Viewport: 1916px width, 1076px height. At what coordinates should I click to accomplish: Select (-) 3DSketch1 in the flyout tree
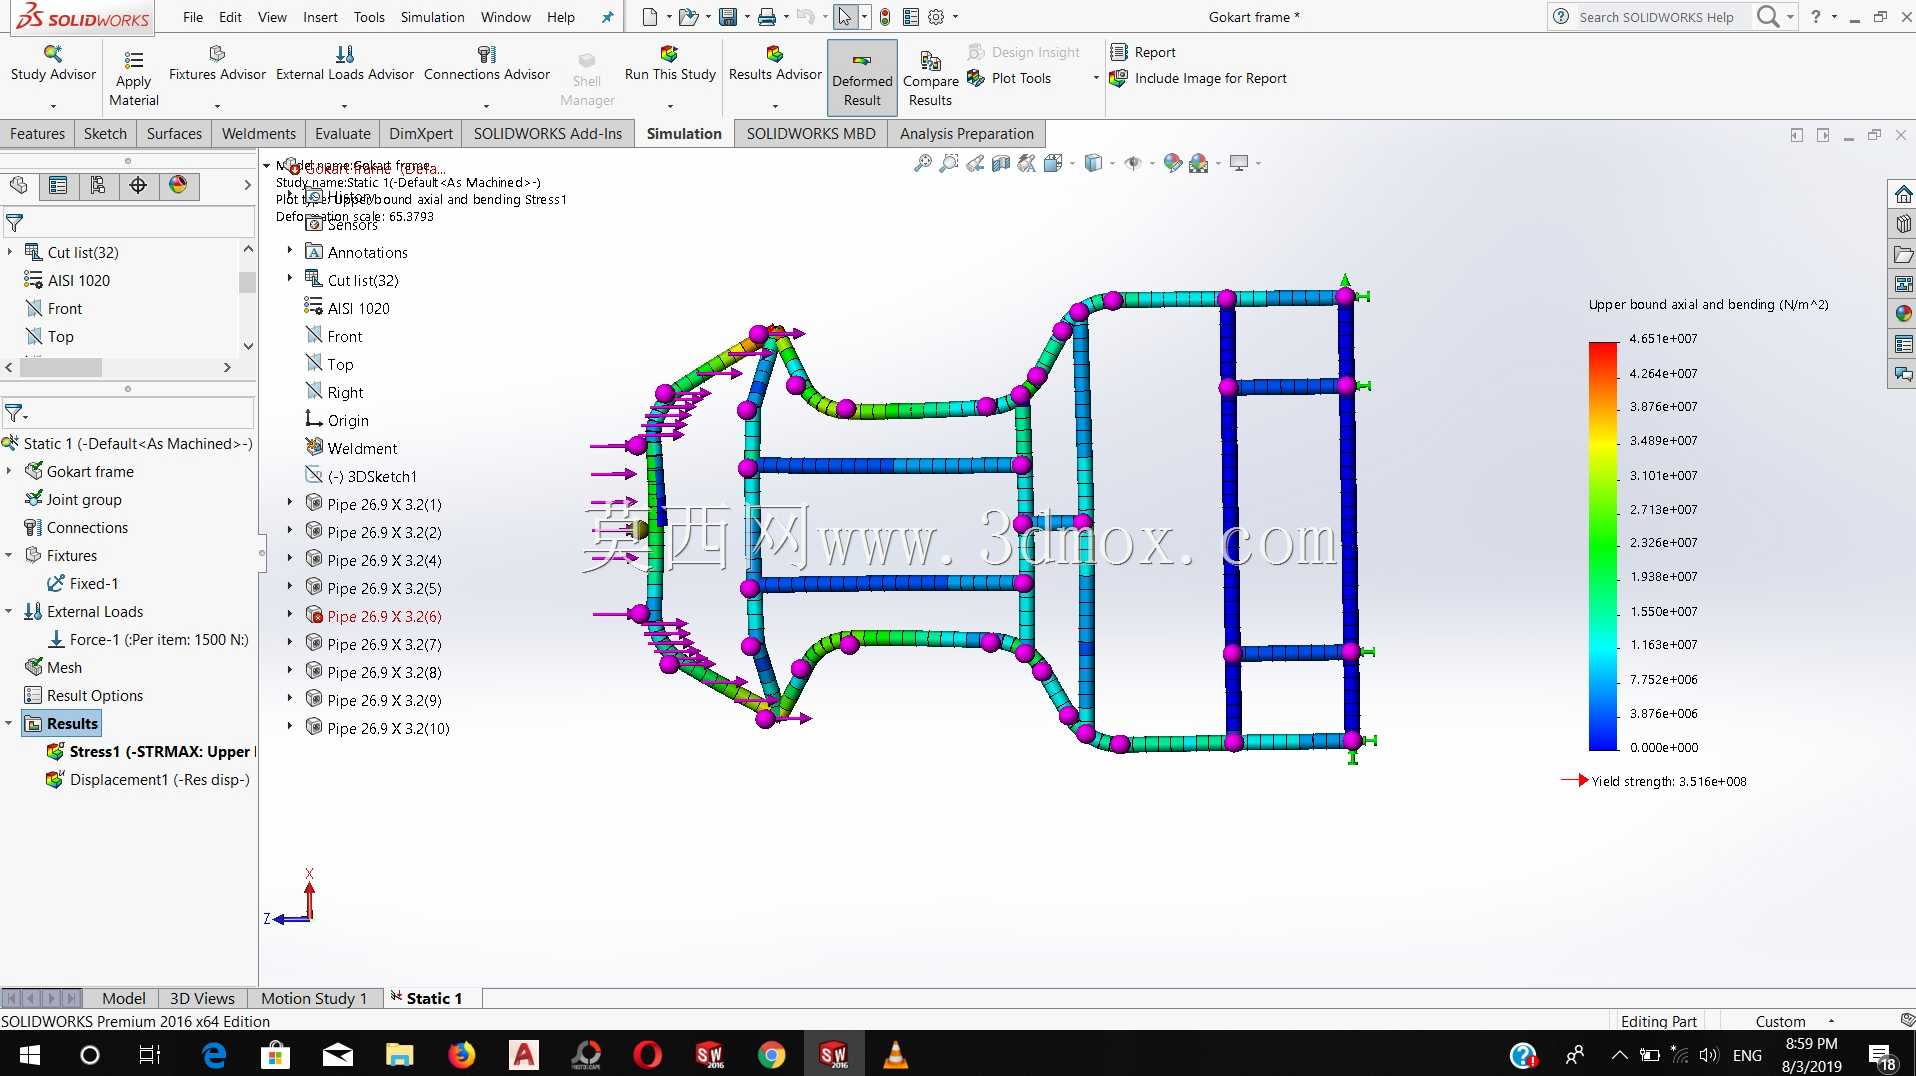[x=362, y=476]
